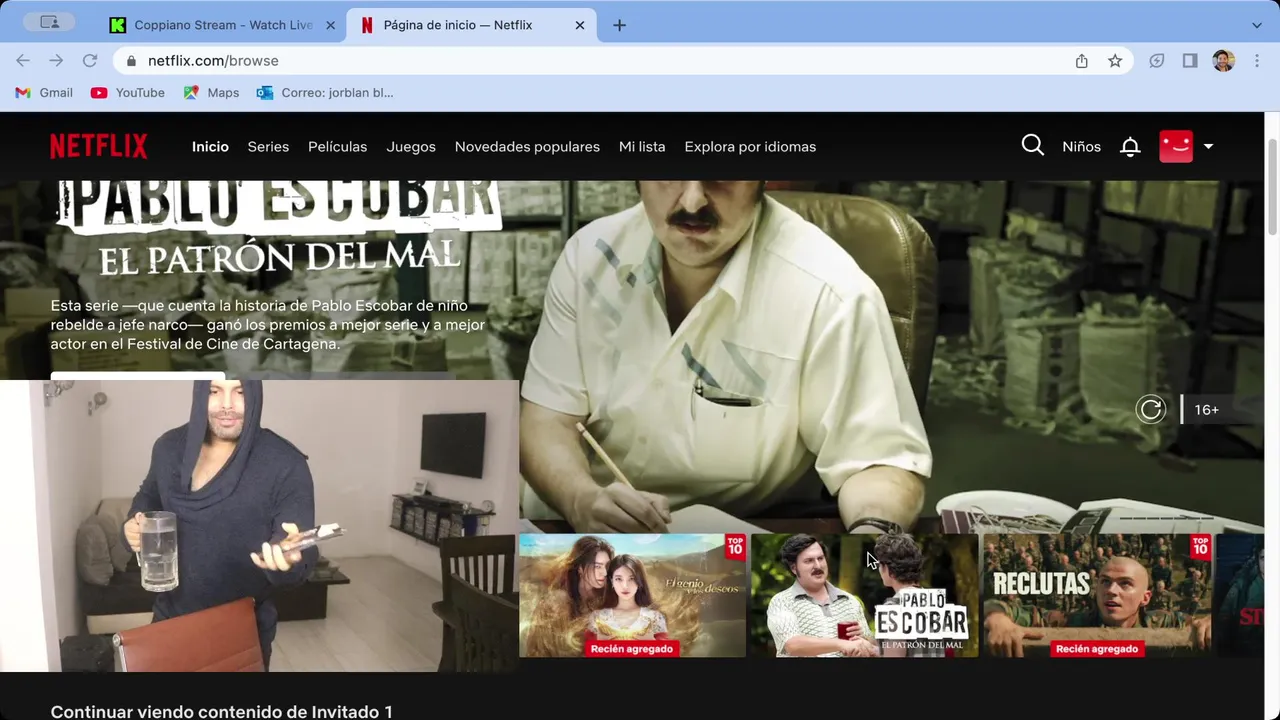This screenshot has height=720, width=1280.
Task: Click the window switcher icon in tab strip
Action: pos(49,22)
